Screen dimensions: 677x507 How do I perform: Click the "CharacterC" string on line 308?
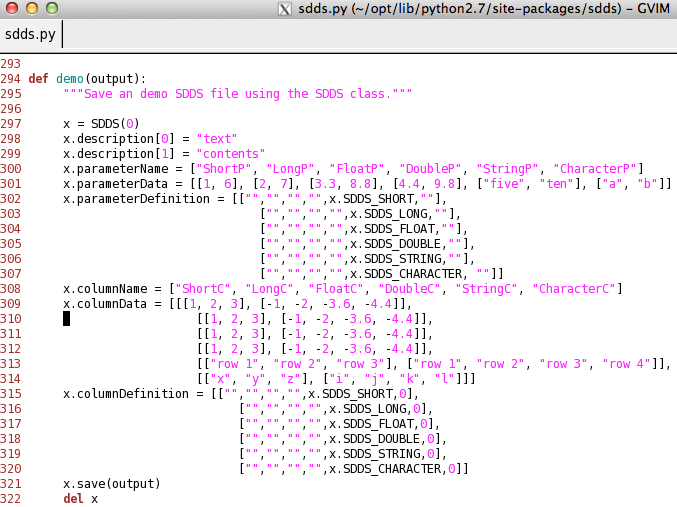(x=575, y=289)
